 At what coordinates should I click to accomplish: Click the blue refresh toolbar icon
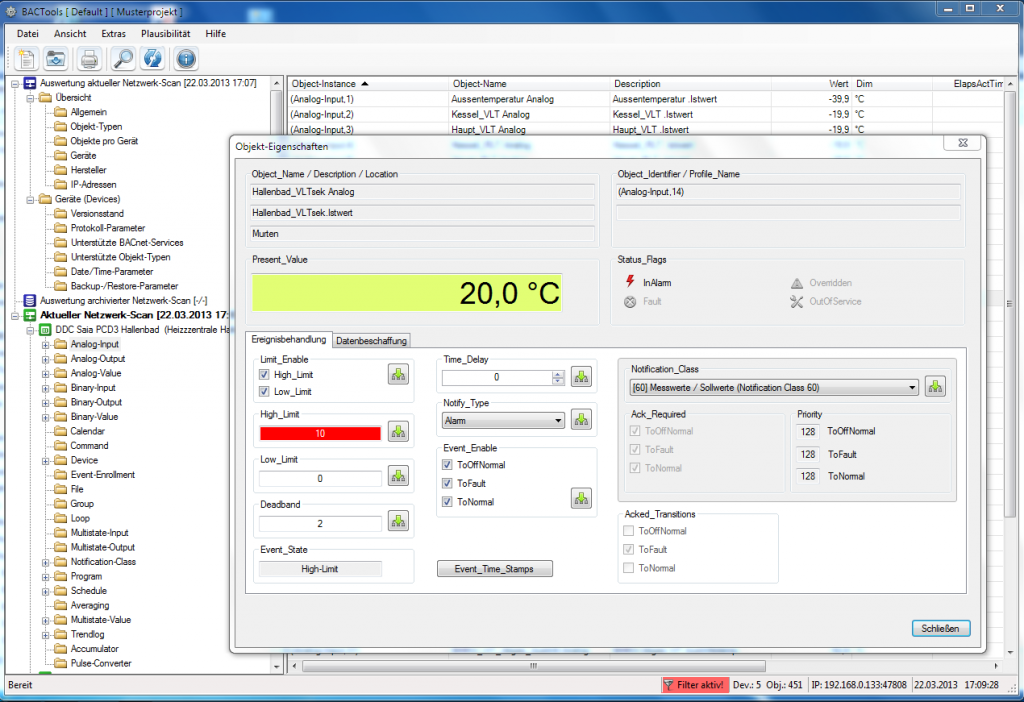tap(152, 58)
